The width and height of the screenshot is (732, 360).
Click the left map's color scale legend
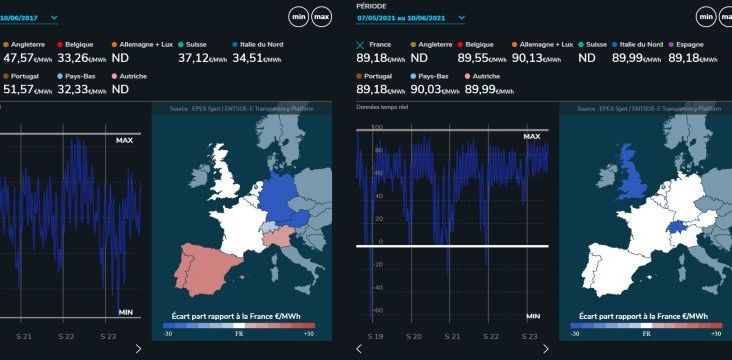click(x=239, y=326)
